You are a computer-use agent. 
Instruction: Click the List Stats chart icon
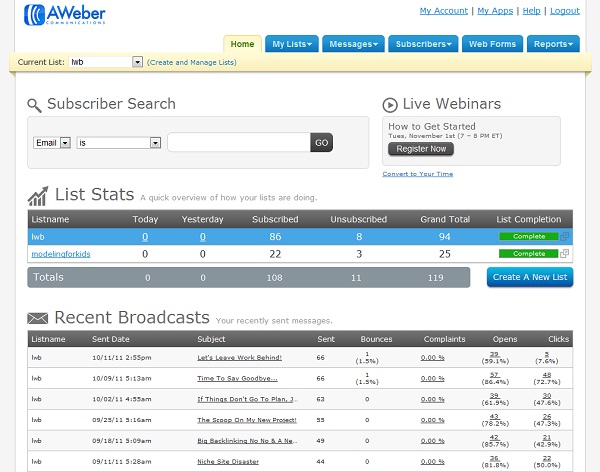click(x=38, y=196)
